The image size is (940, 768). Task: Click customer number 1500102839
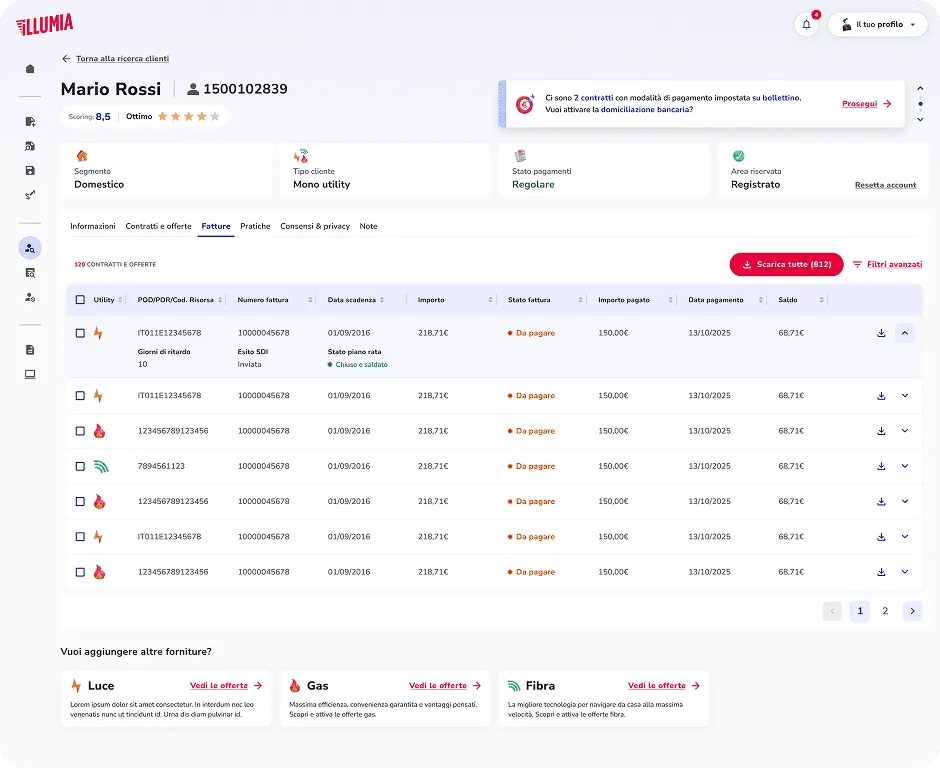click(245, 89)
